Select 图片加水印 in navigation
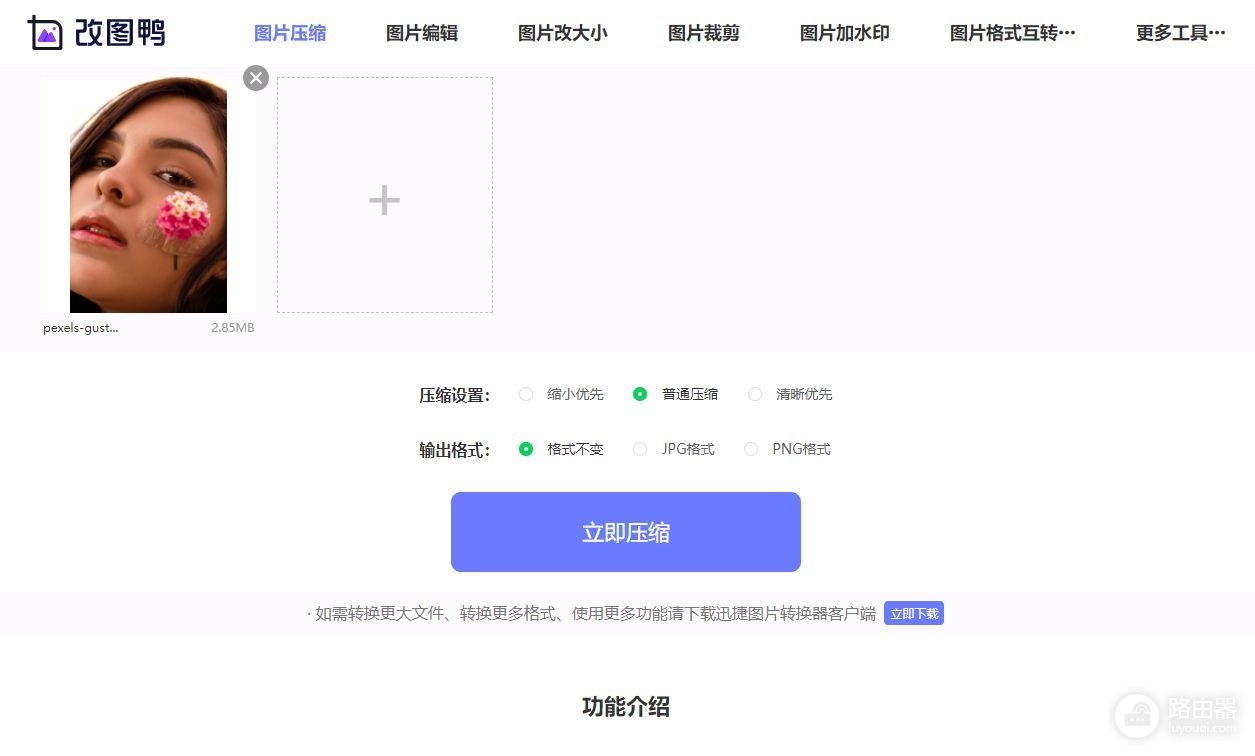 844,33
